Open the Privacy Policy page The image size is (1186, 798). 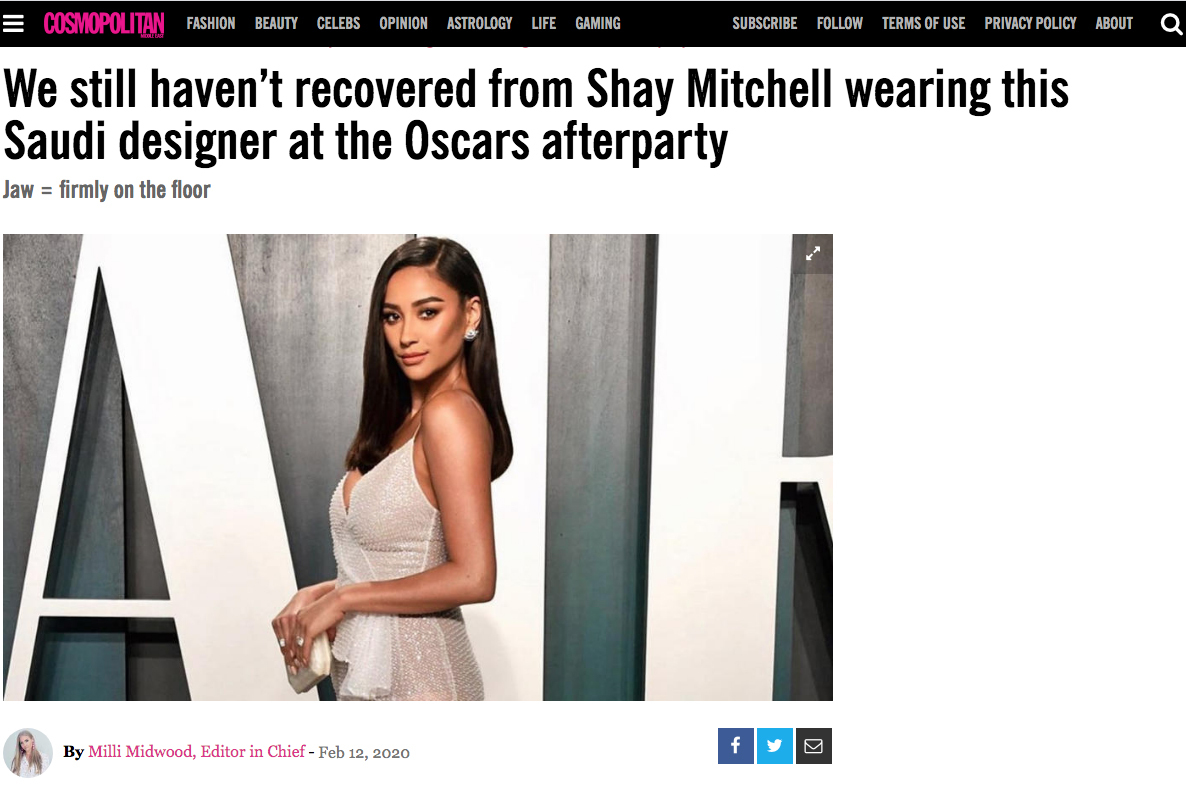[x=1030, y=23]
